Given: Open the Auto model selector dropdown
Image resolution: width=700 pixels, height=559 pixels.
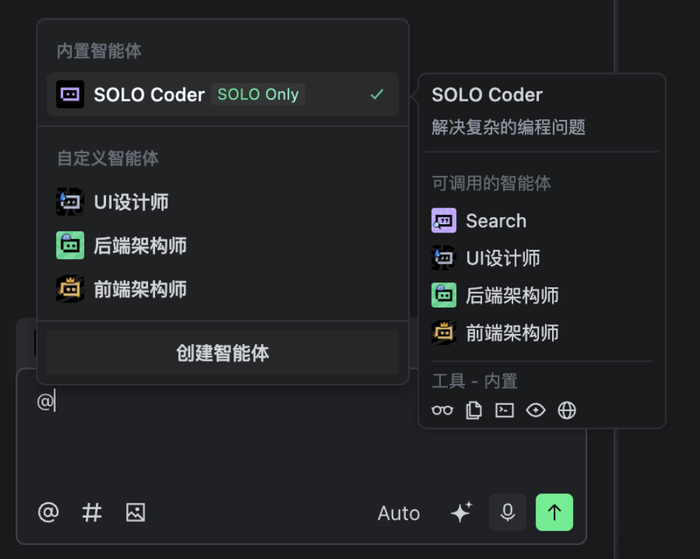Looking at the screenshot, I should point(398,513).
